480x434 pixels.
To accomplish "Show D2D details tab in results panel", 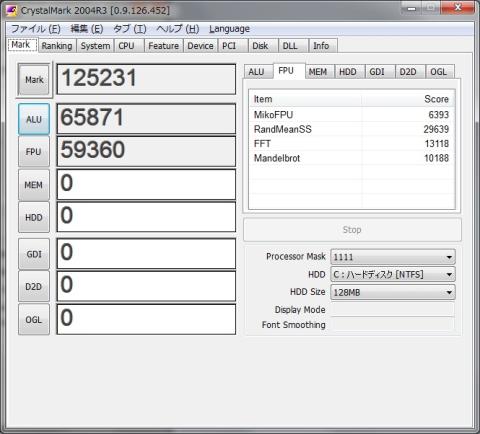I will click(410, 72).
